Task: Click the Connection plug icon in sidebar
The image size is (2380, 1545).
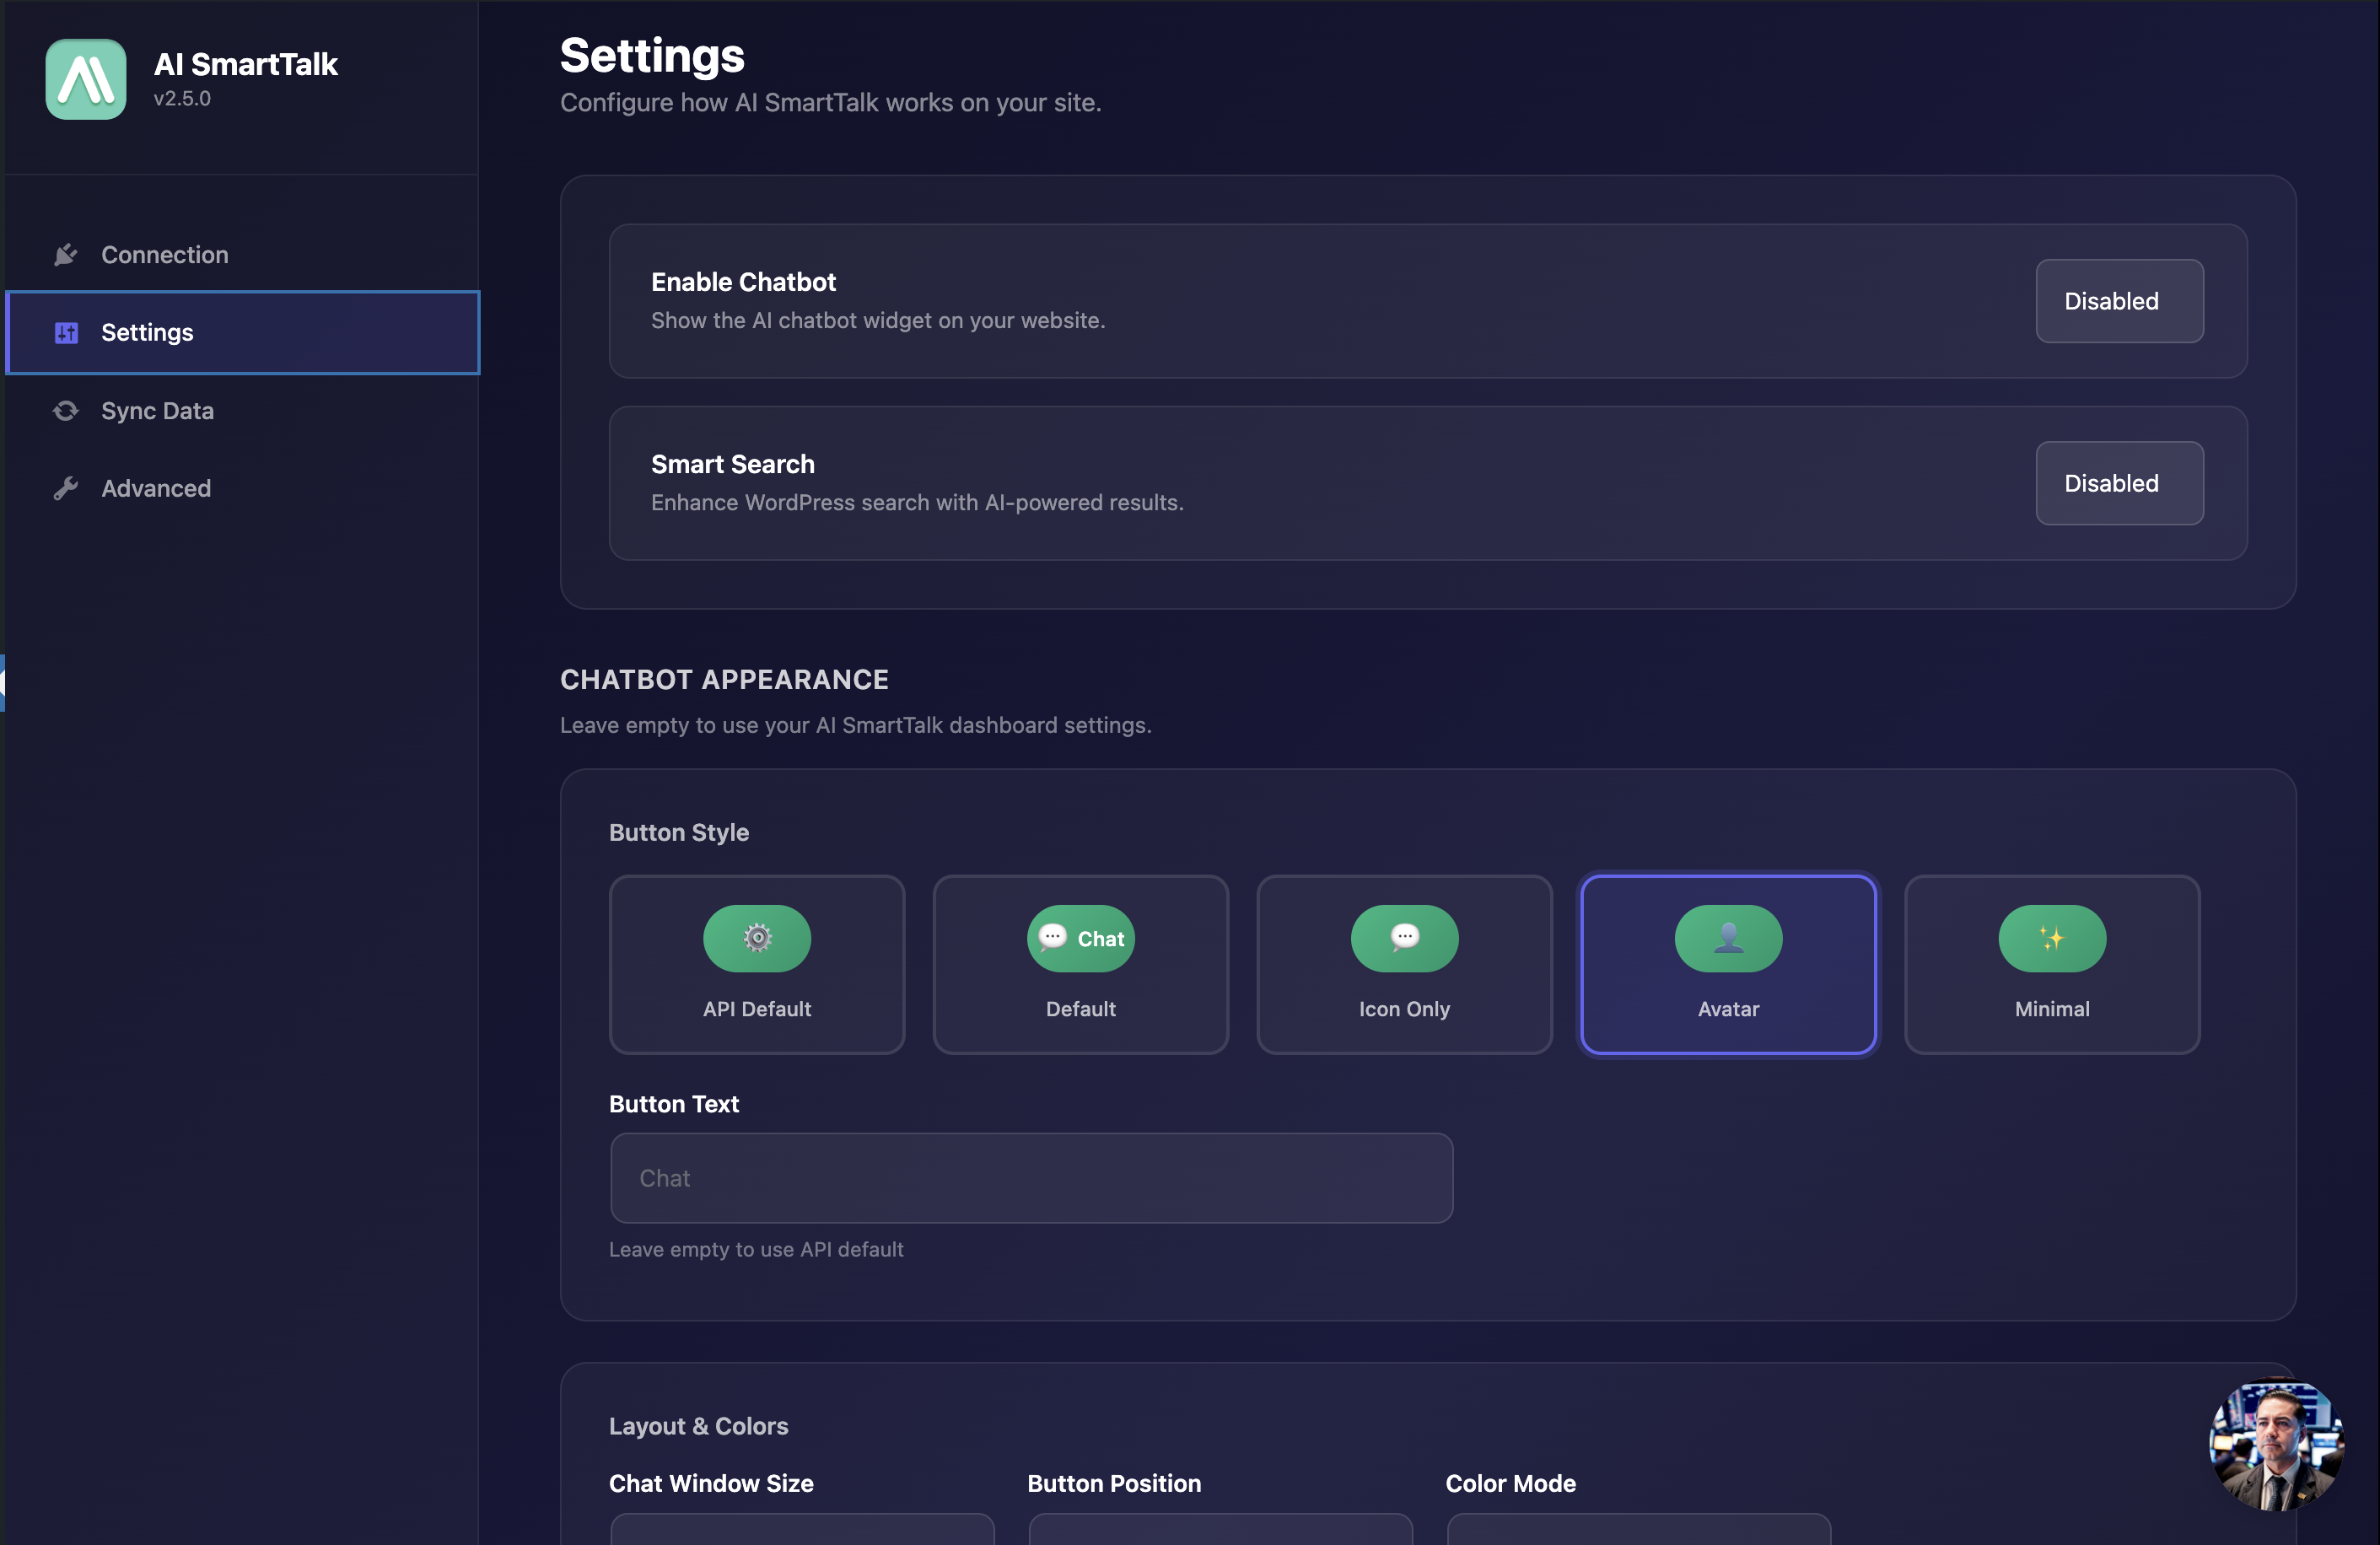Action: [x=66, y=254]
